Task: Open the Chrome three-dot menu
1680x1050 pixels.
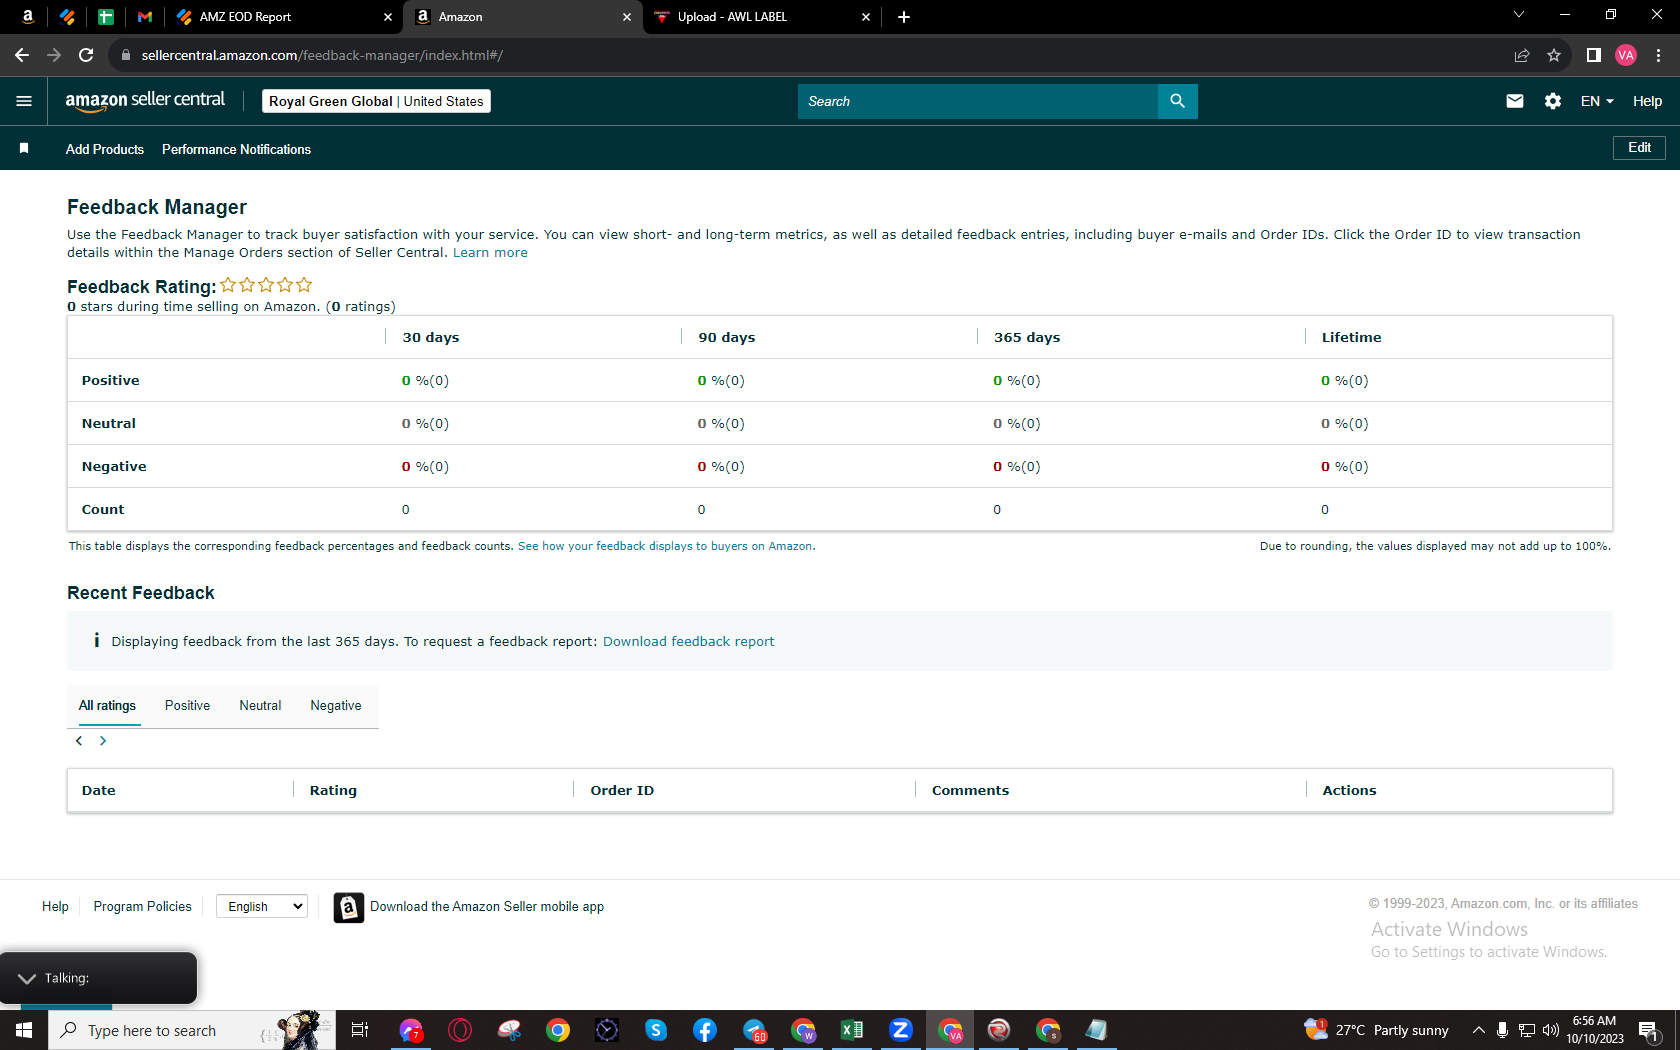Action: [x=1658, y=55]
